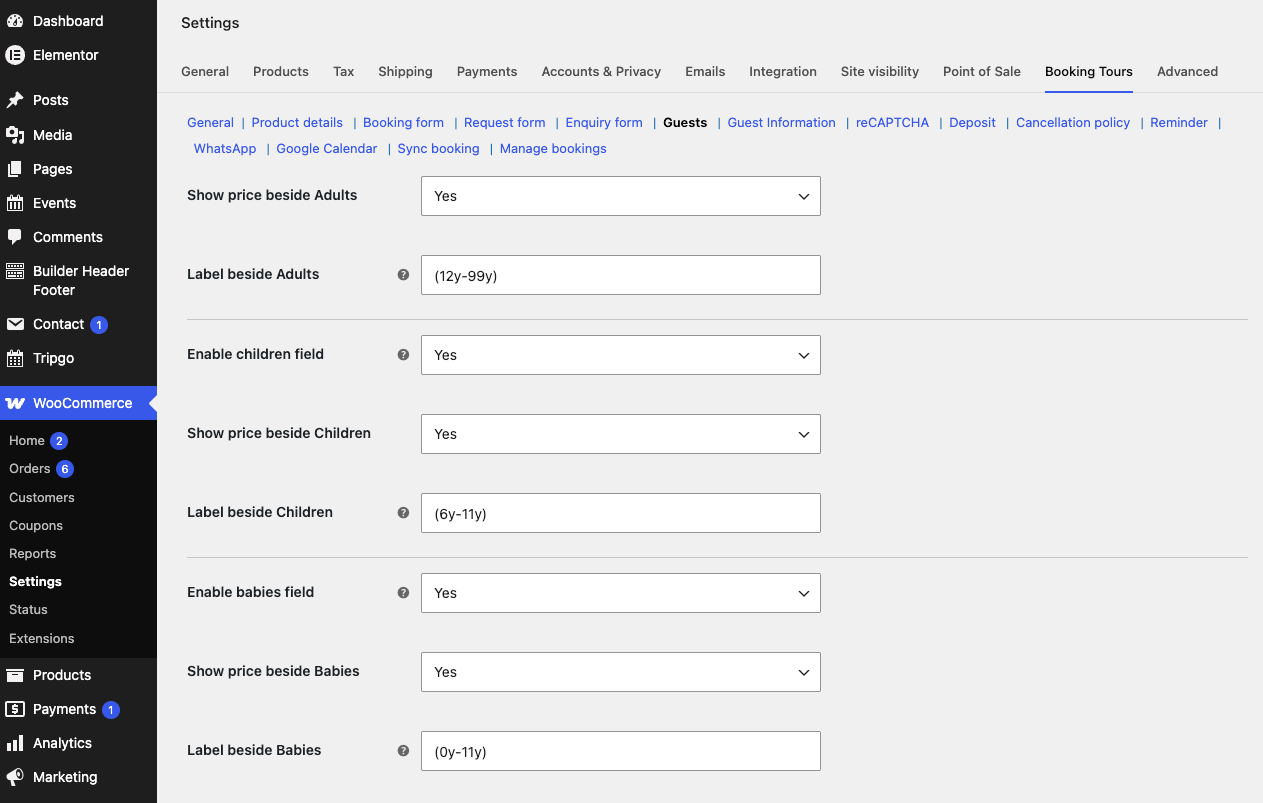Click the Media library icon

tap(15, 135)
